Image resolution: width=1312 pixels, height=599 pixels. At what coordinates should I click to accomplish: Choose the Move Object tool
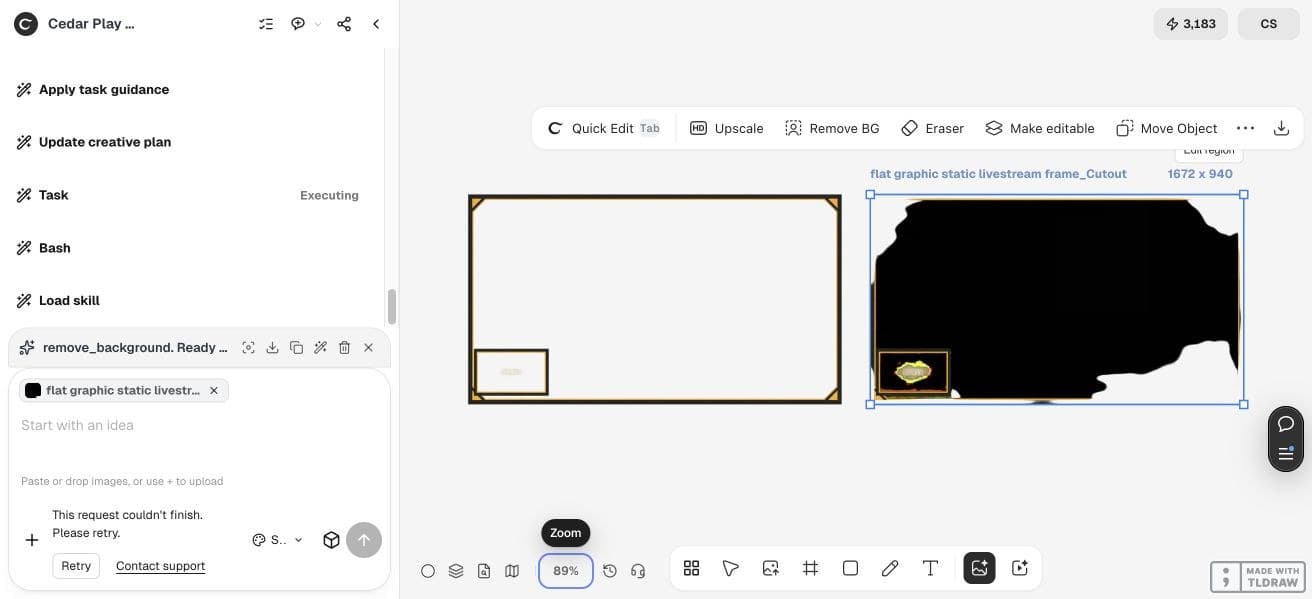pyautogui.click(x=1167, y=128)
